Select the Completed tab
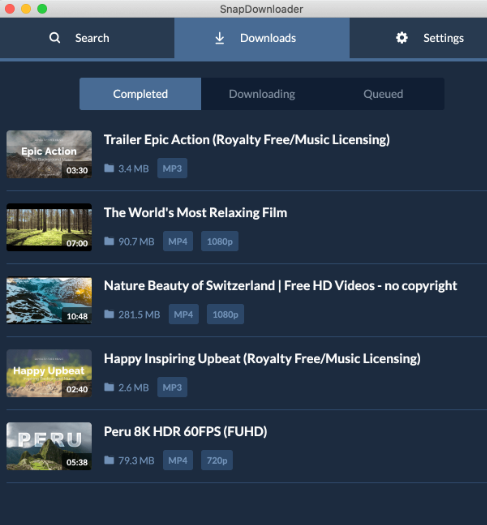487x525 pixels. click(x=140, y=94)
